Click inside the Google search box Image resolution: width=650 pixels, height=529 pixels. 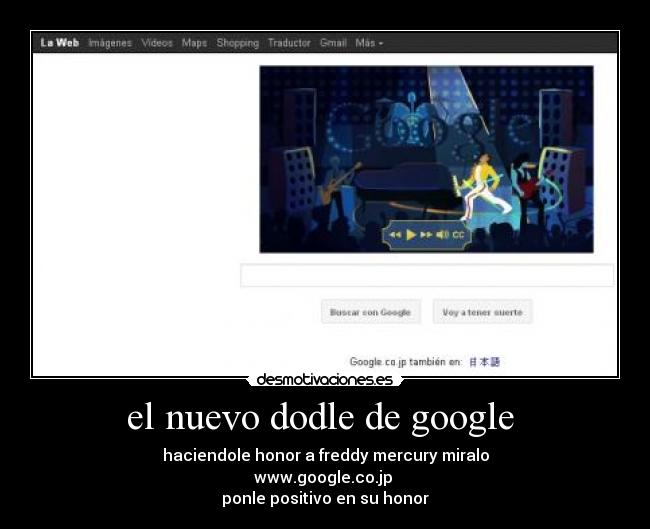coord(427,275)
